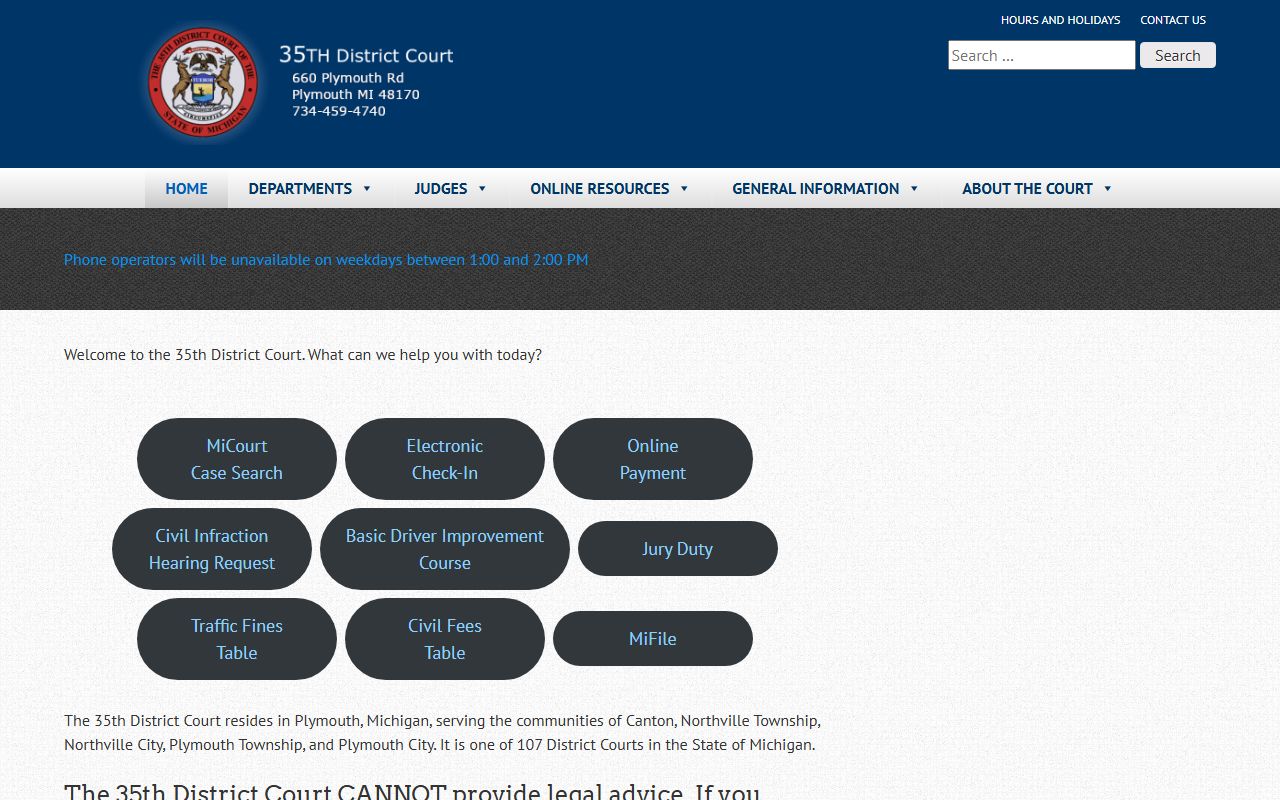Image resolution: width=1280 pixels, height=800 pixels.
Task: Expand the General Information dropdown arrow
Action: point(914,188)
